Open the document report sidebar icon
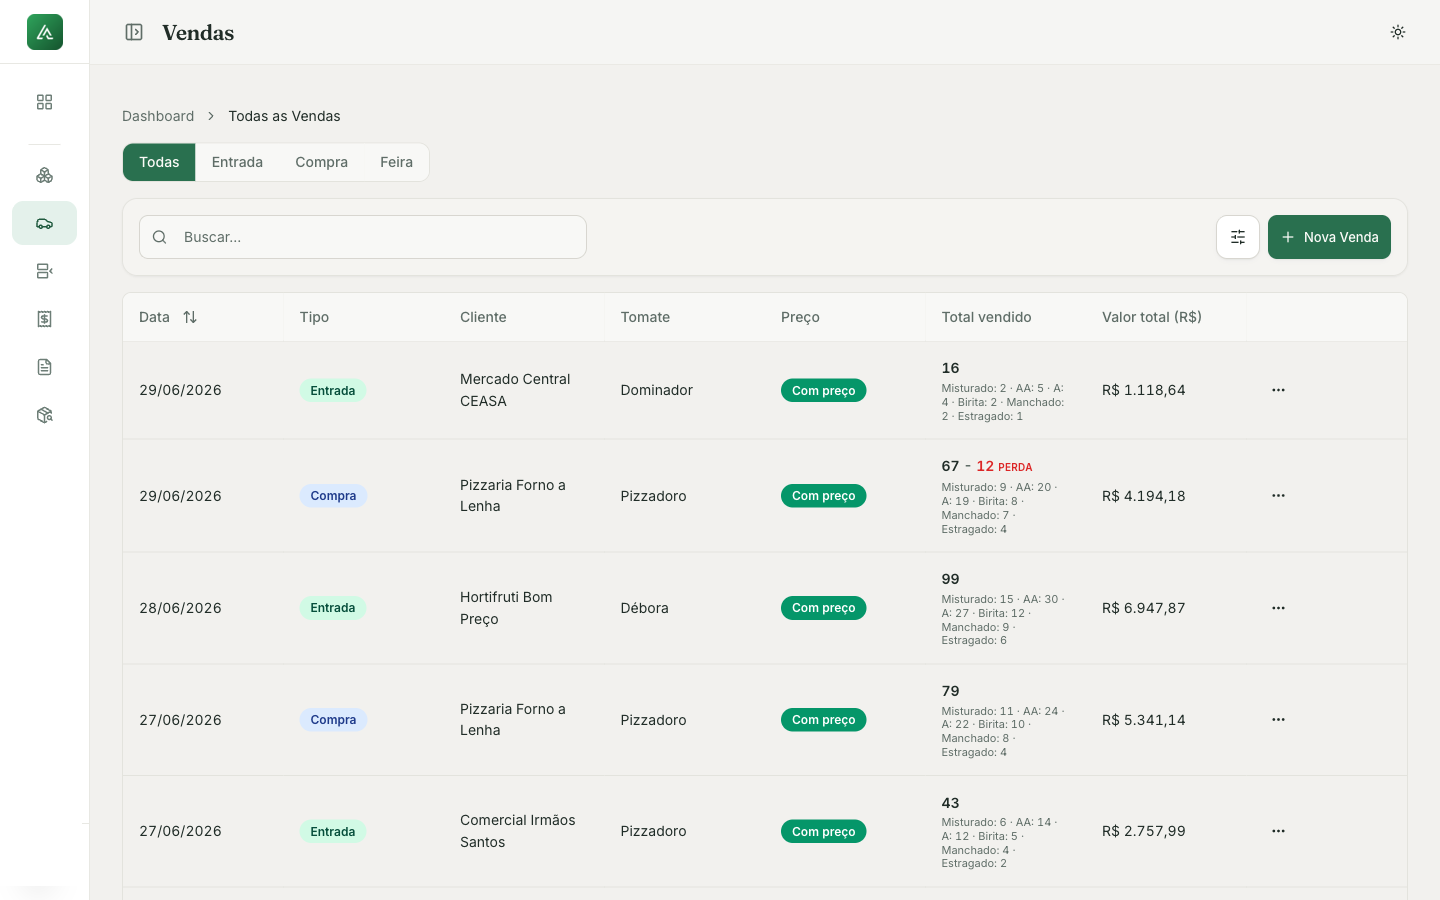This screenshot has height=900, width=1440. 44,367
